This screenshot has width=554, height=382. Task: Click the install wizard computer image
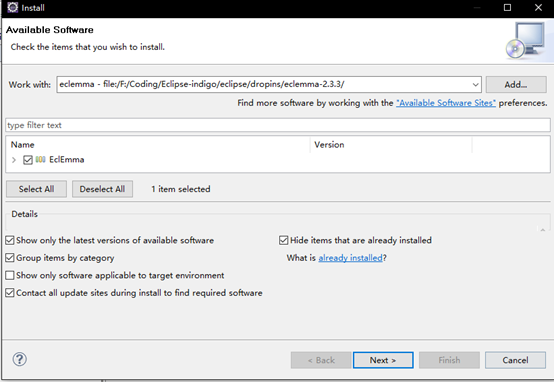pyautogui.click(x=525, y=40)
